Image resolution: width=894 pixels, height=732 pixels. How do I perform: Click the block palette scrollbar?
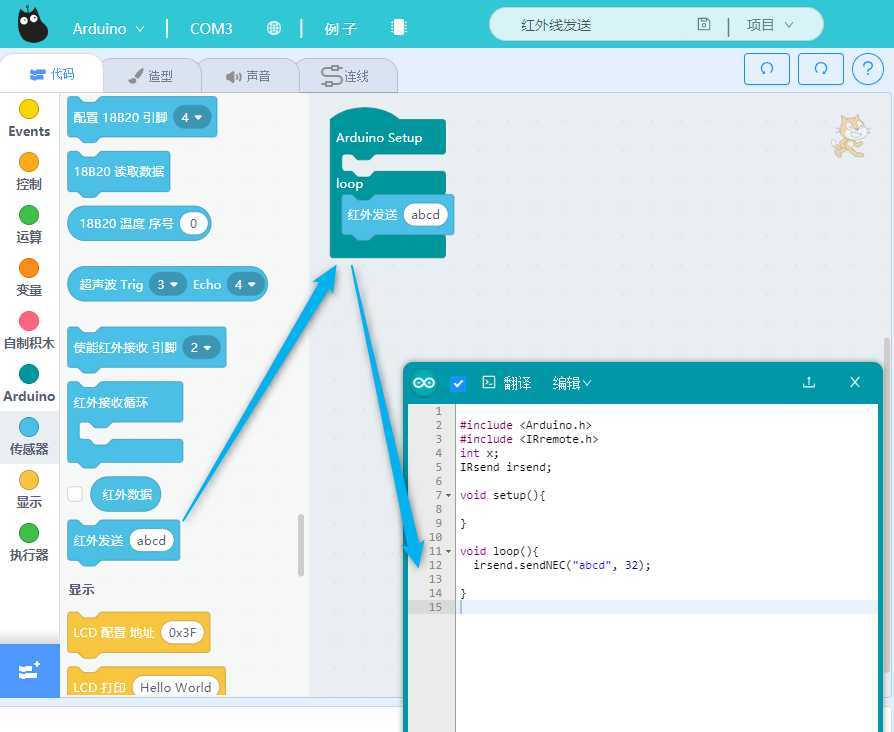pos(300,545)
